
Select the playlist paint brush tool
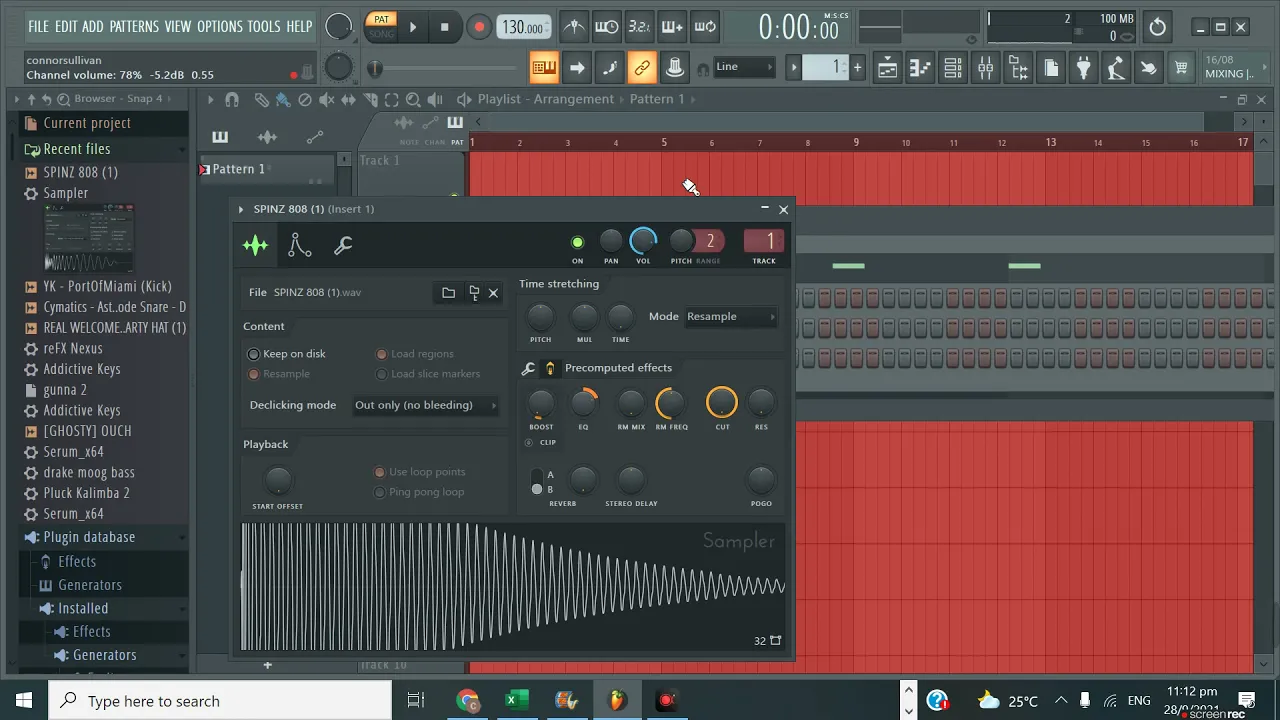click(283, 99)
